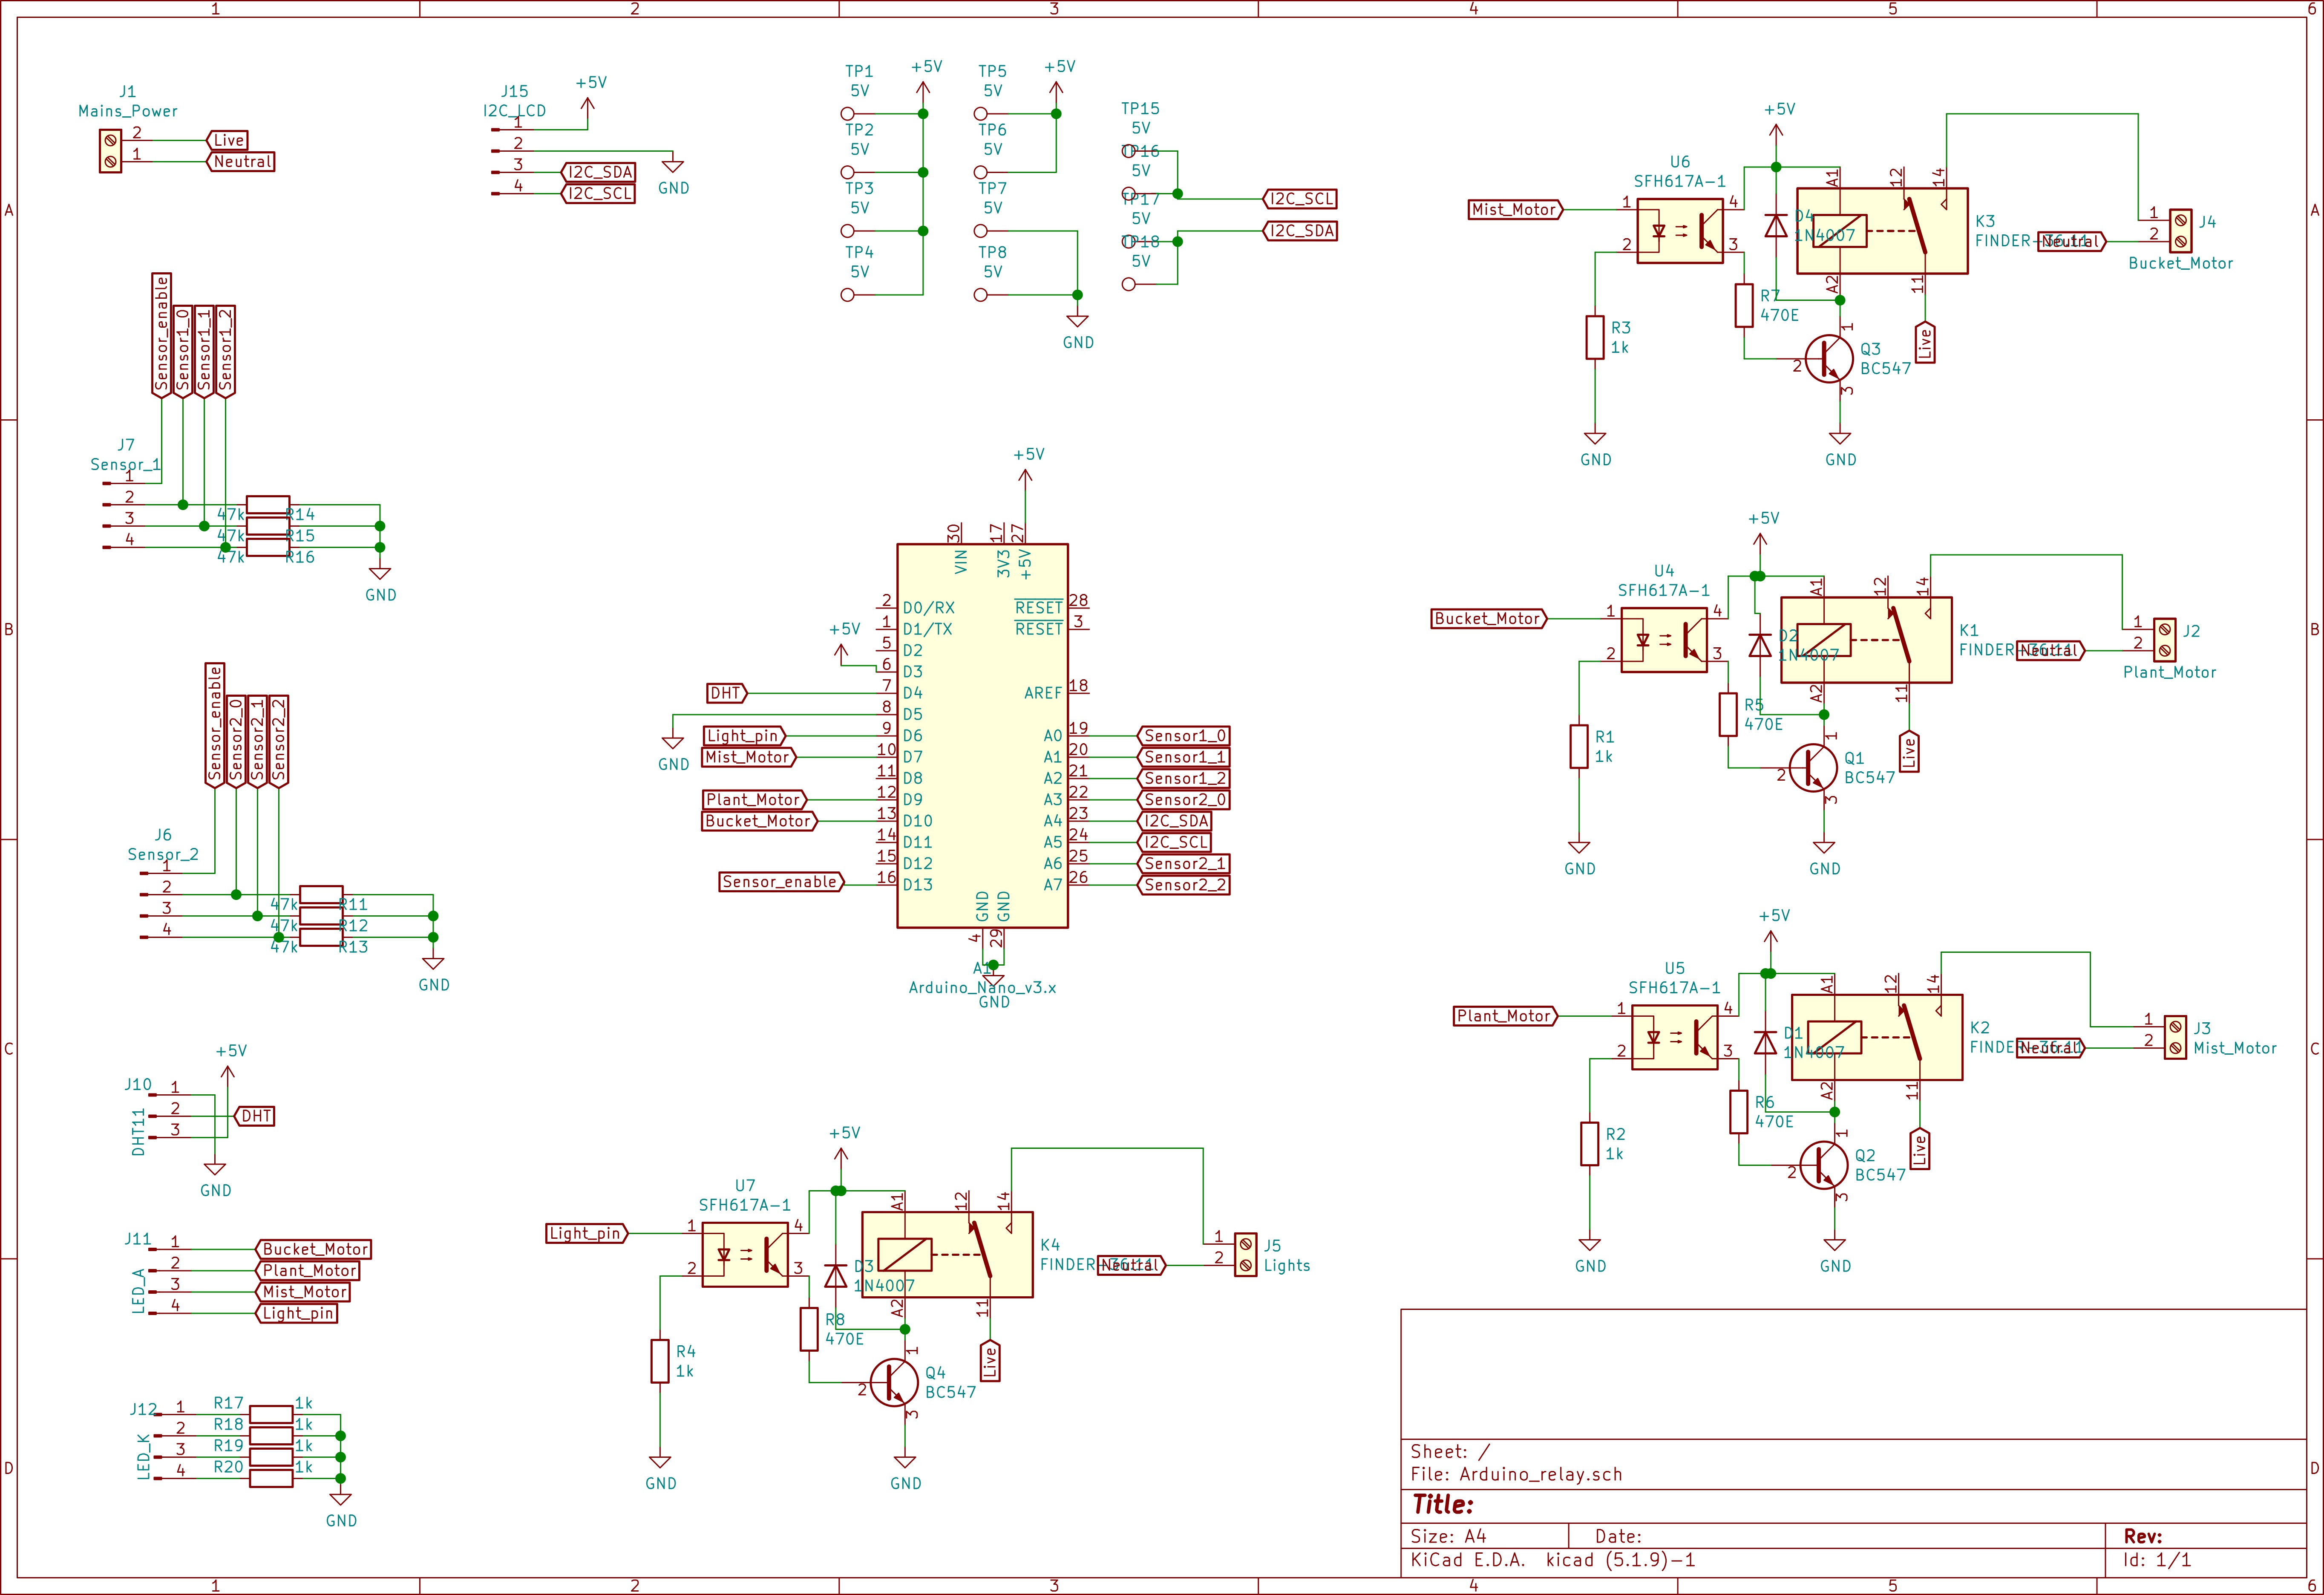The height and width of the screenshot is (1595, 2324).
Task: Select the U4 SFH617A-1 optocoupler
Action: (1664, 640)
